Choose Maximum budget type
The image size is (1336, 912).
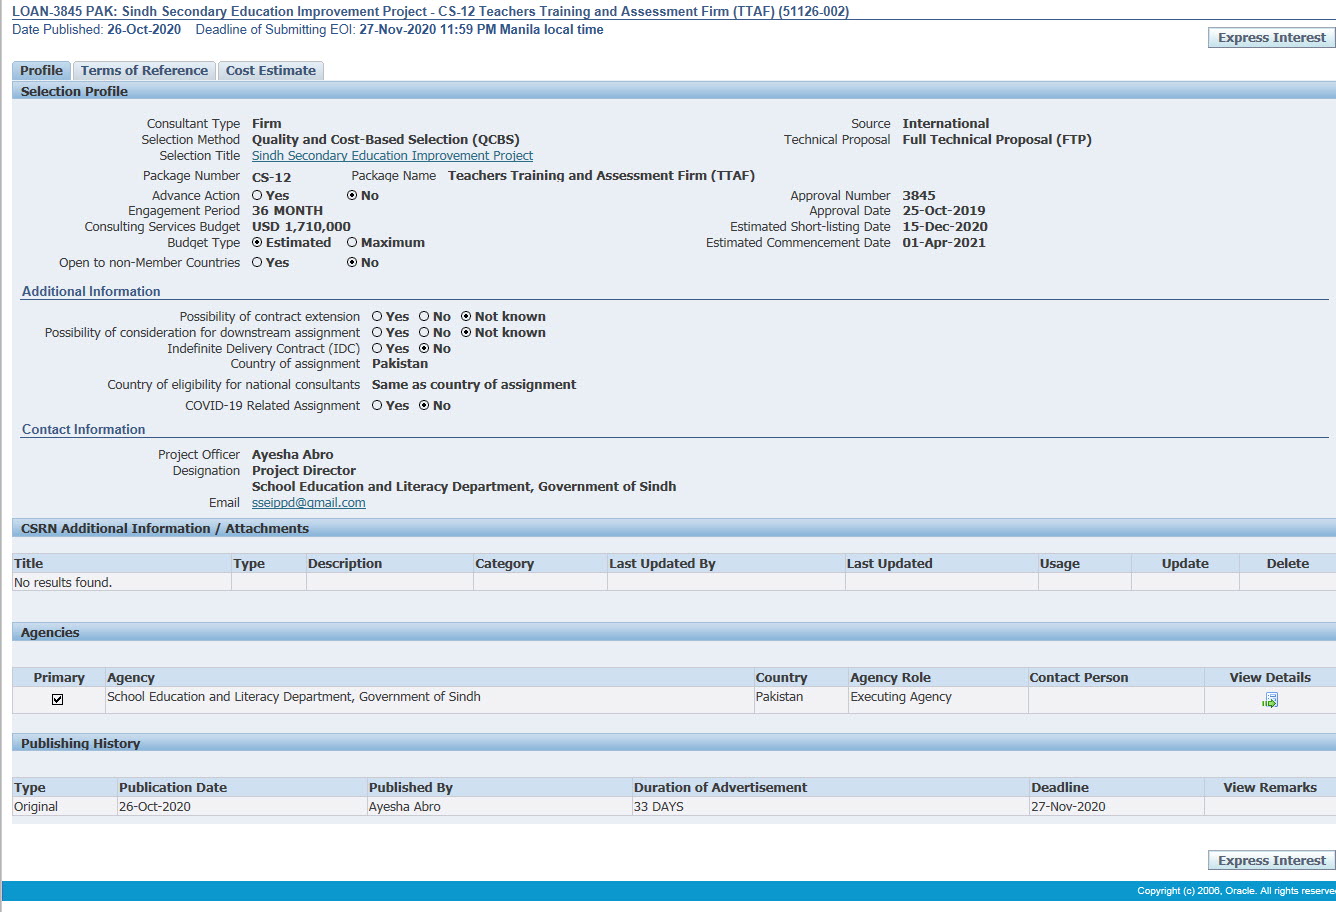[x=352, y=243]
